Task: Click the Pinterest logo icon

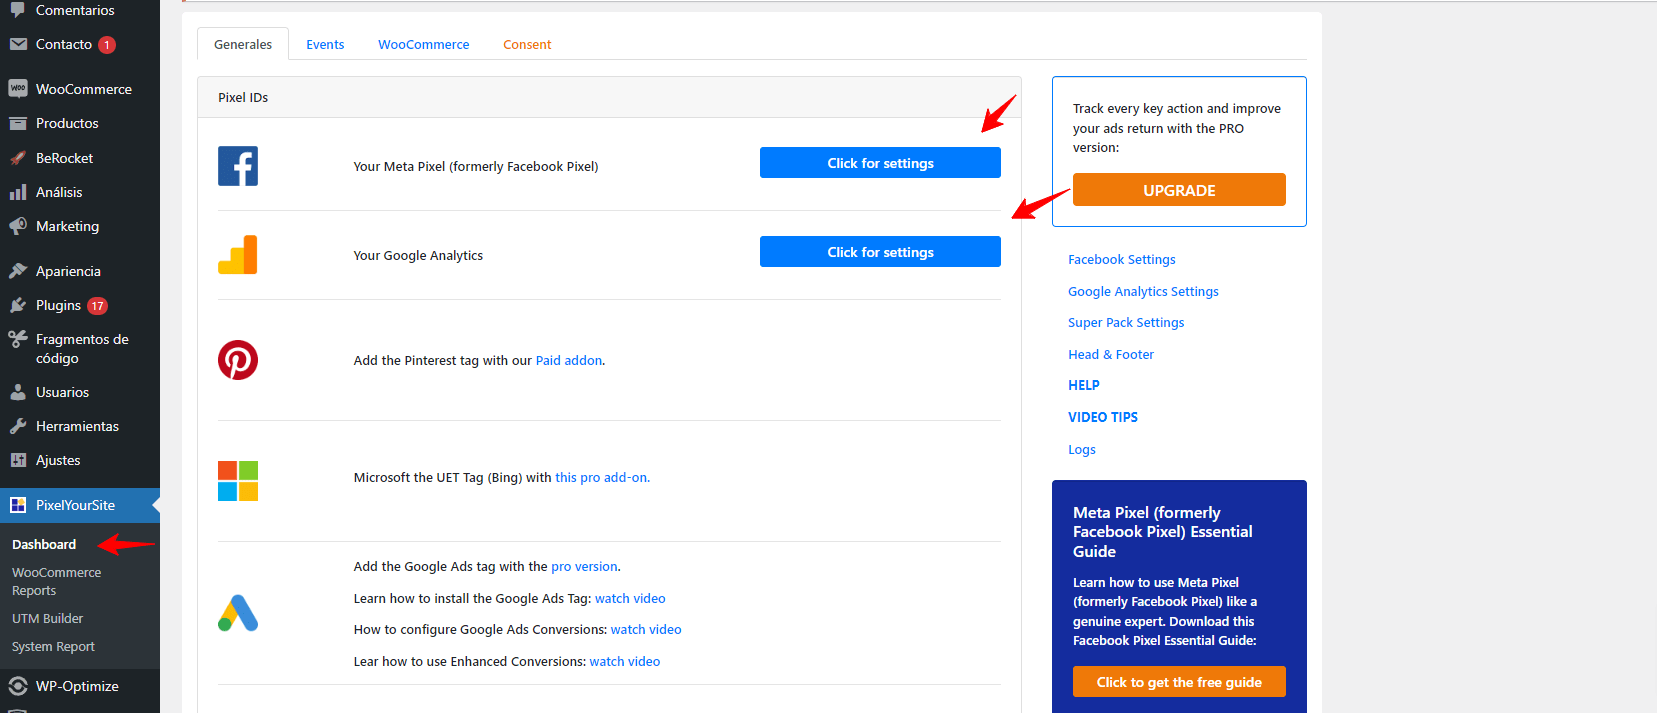Action: [x=238, y=360]
